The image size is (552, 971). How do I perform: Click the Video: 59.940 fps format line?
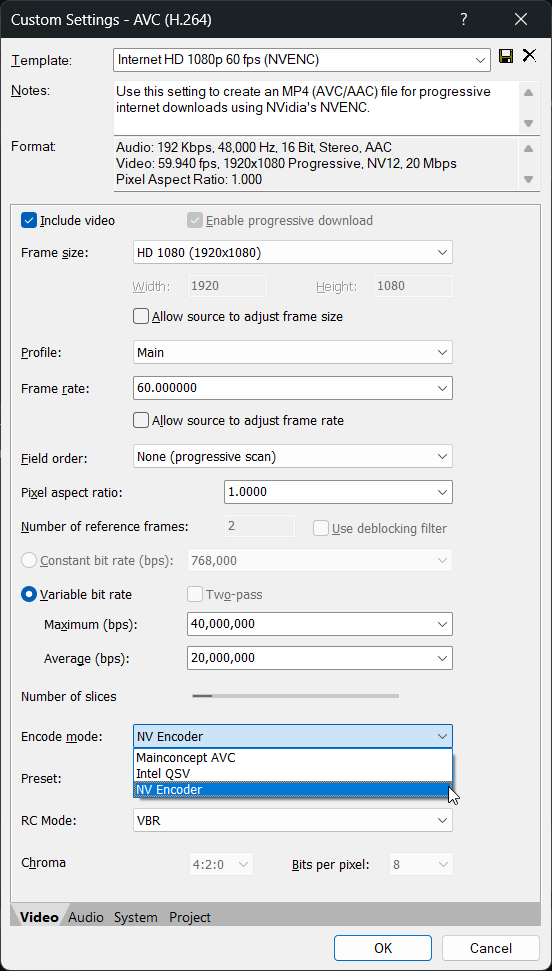(286, 163)
